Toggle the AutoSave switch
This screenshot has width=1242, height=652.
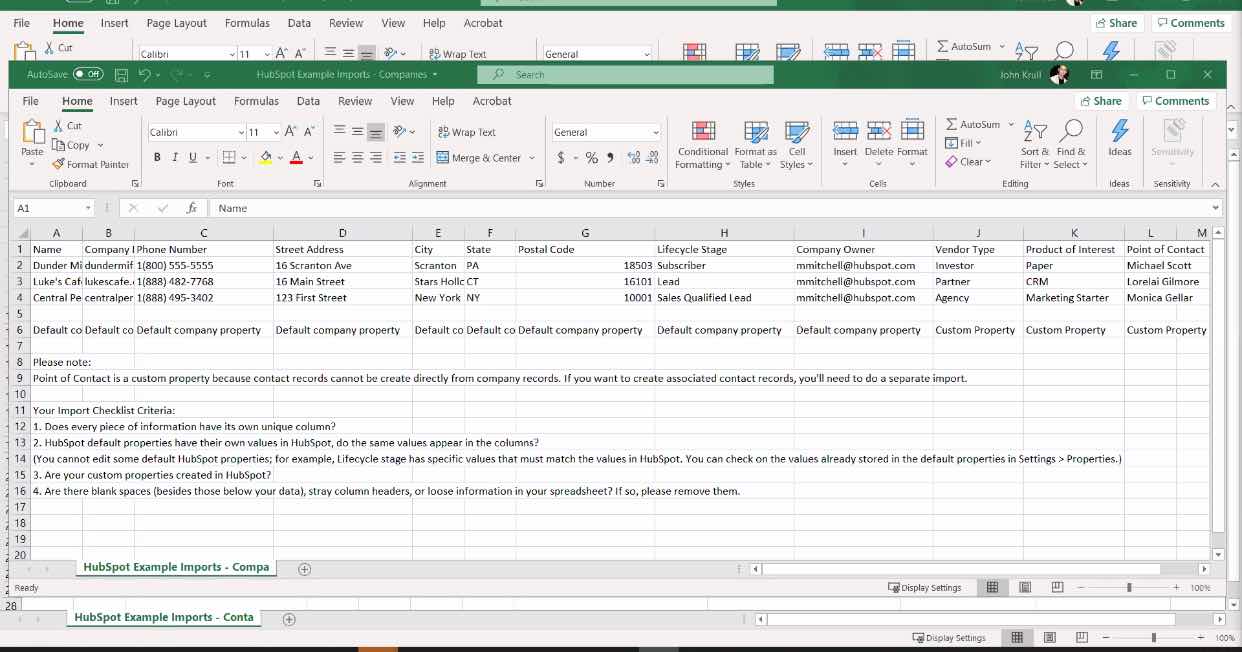(x=88, y=74)
